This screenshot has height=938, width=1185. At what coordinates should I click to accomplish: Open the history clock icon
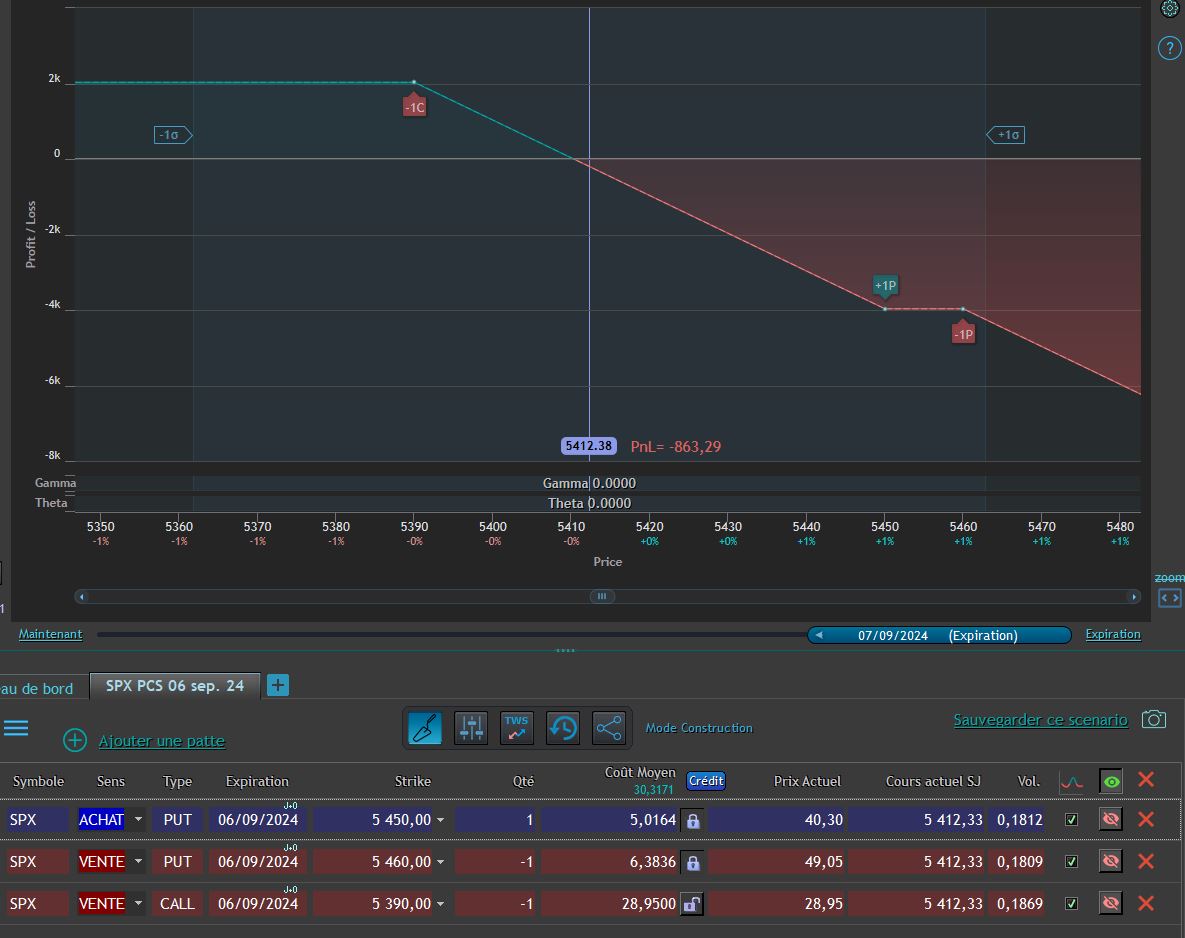pos(563,728)
